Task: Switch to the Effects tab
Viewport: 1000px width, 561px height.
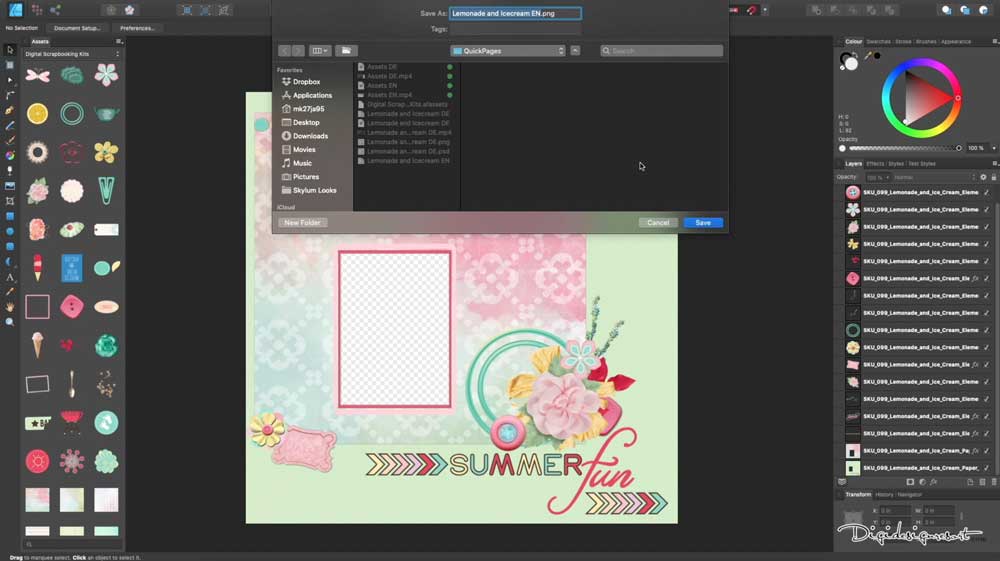Action: pos(875,164)
